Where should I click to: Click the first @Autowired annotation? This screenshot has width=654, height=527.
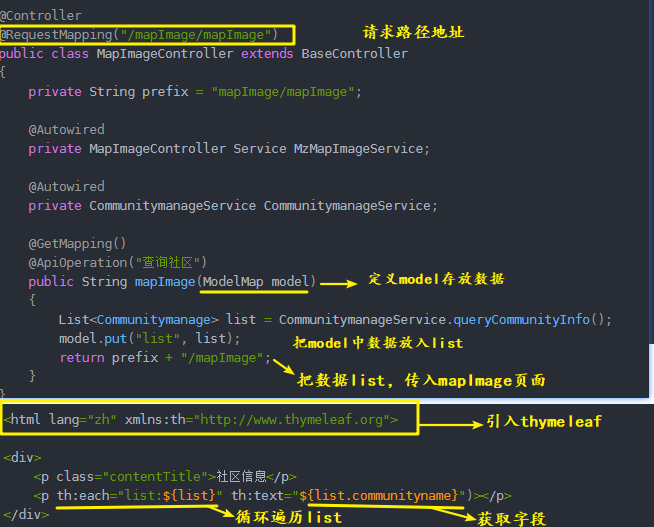point(66,130)
